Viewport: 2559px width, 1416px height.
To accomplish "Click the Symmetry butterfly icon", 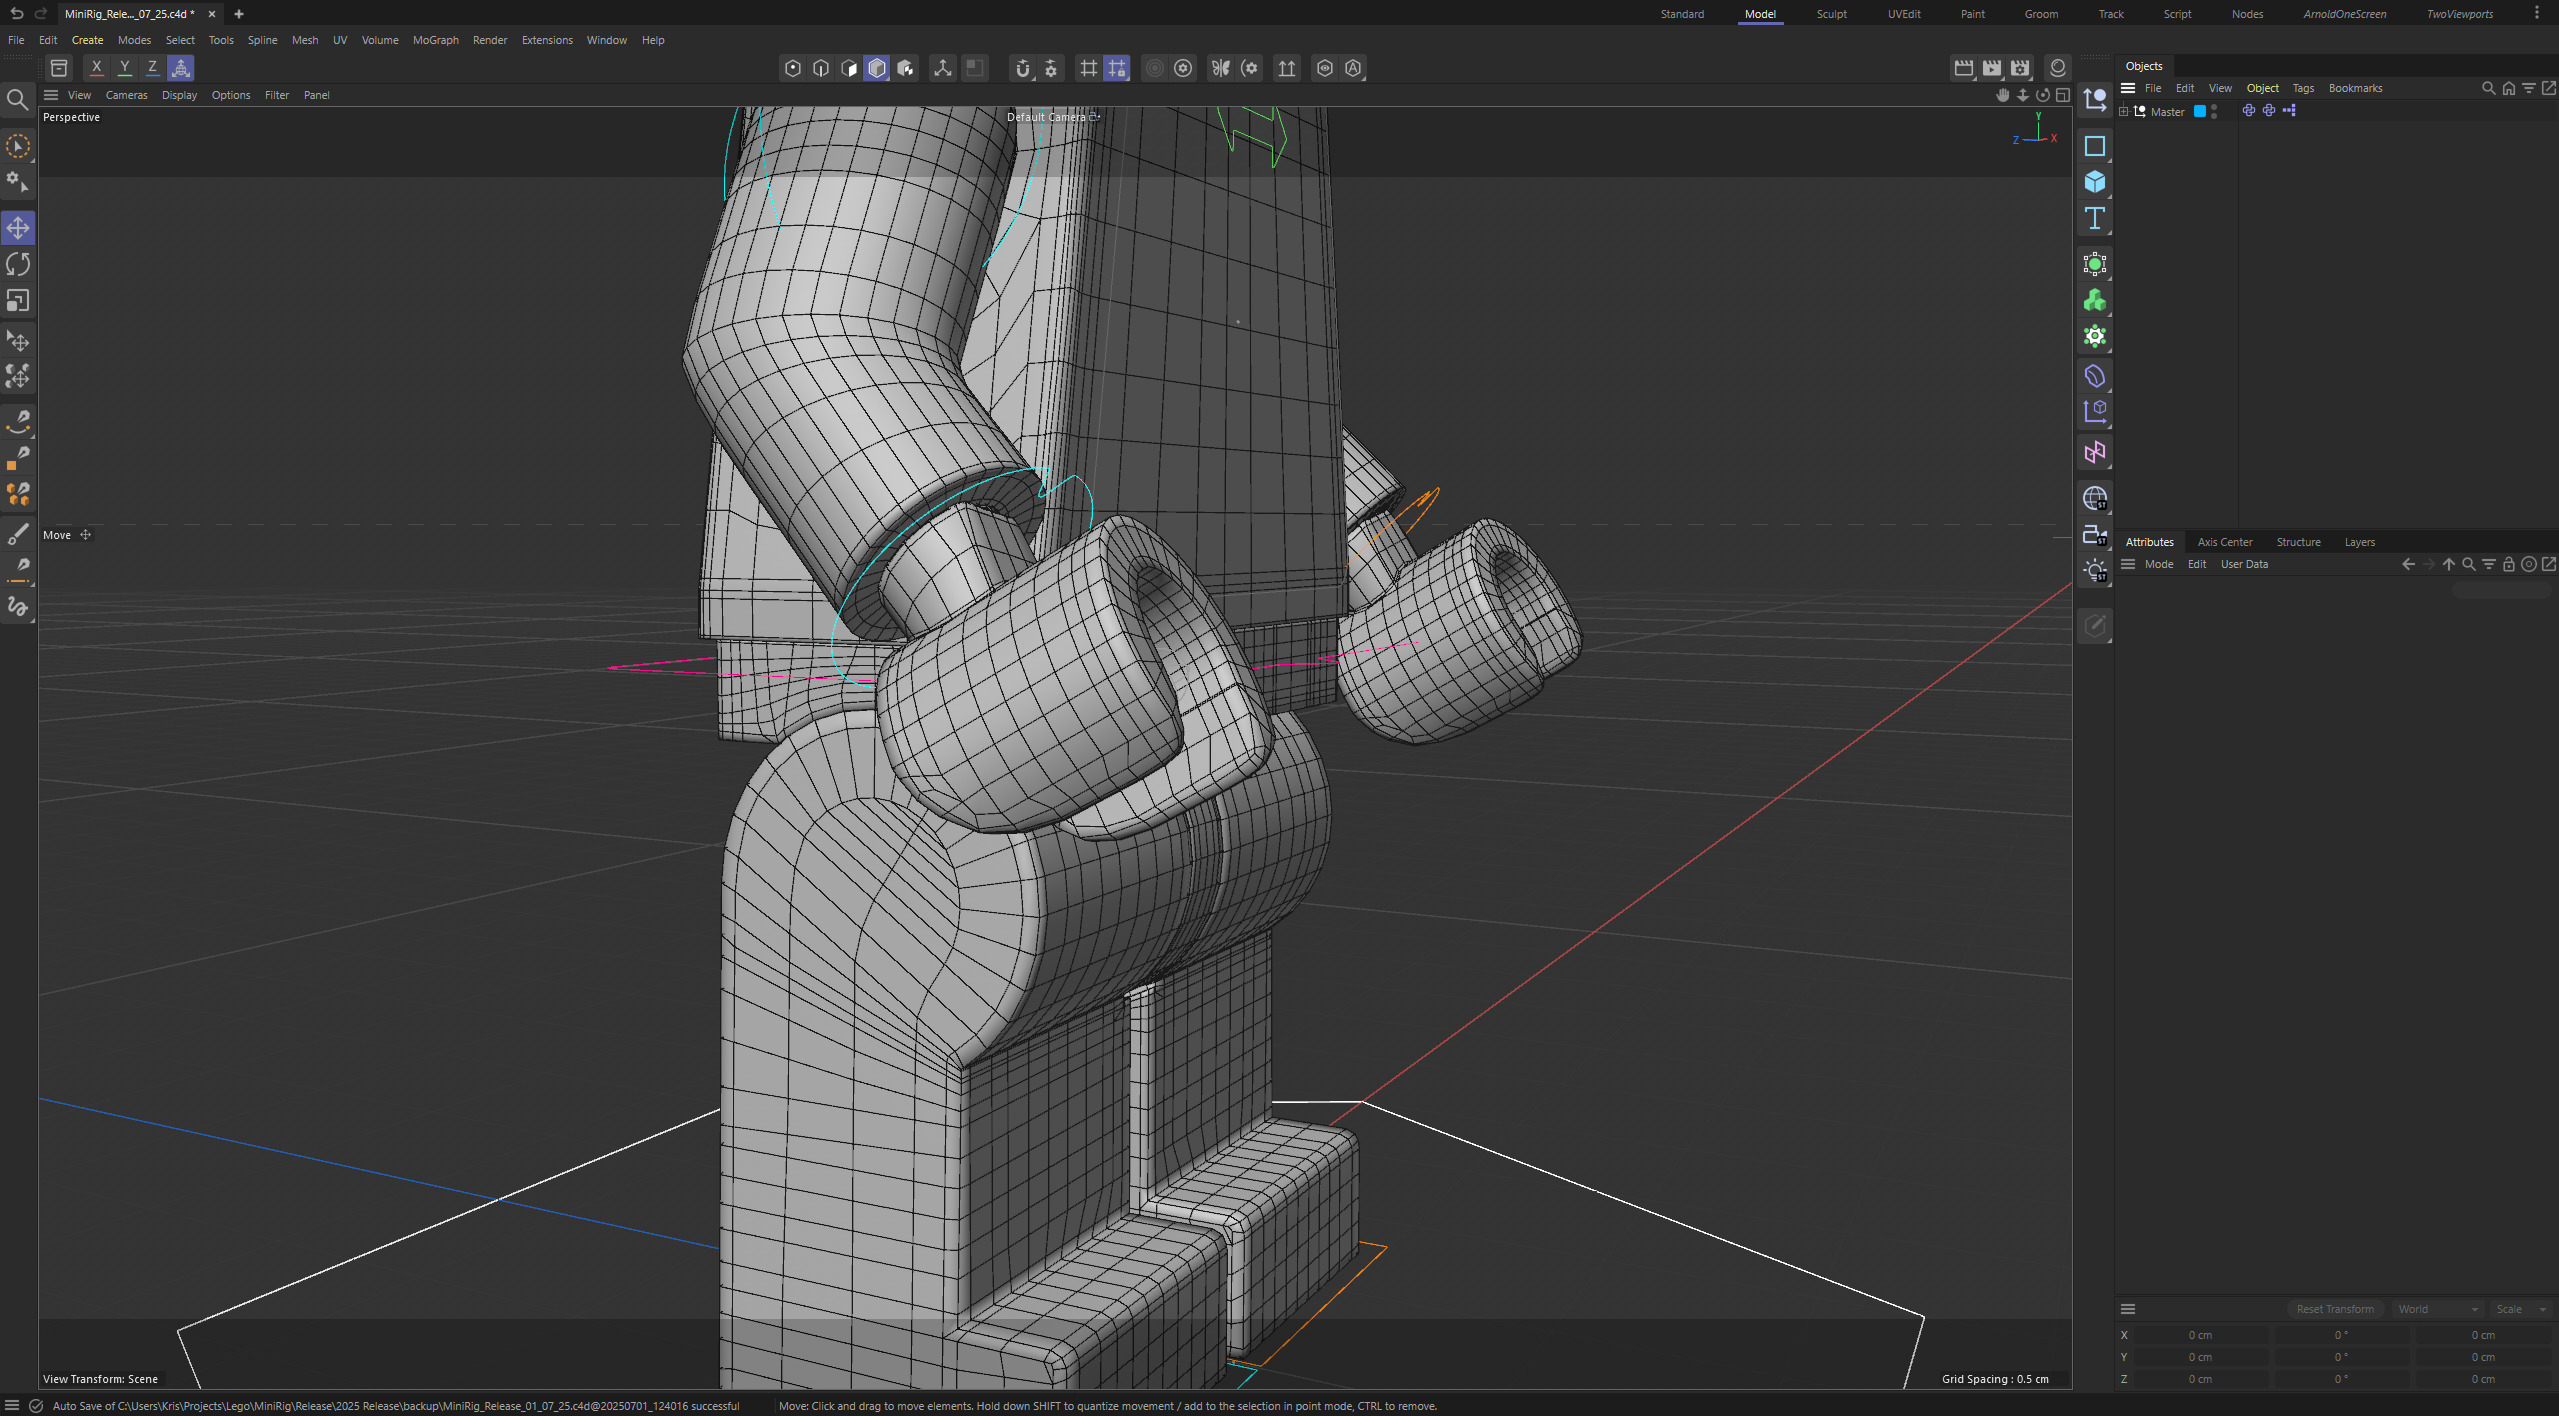I will point(1220,68).
